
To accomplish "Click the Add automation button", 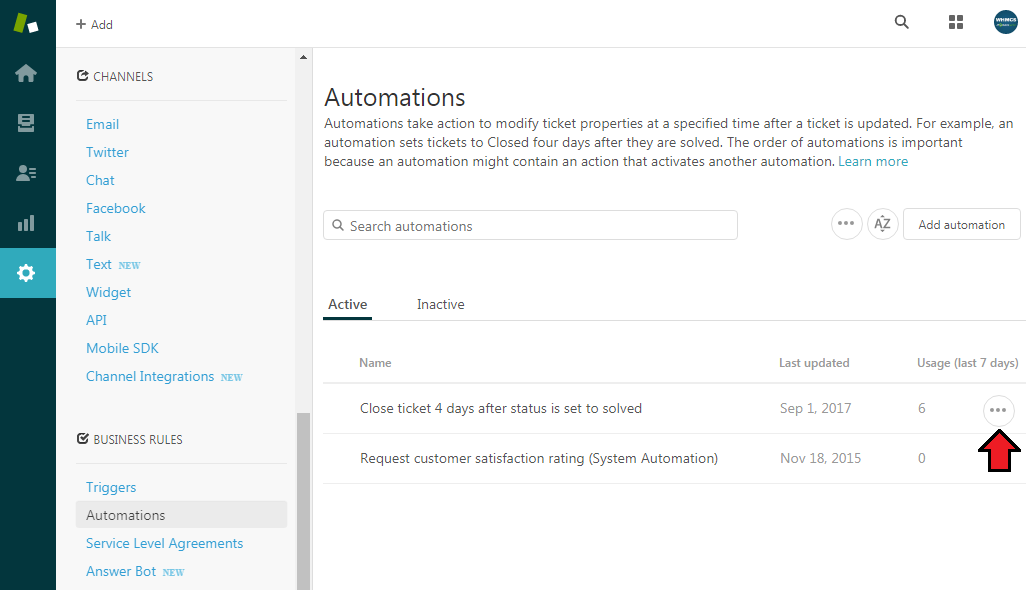I will click(x=961, y=224).
